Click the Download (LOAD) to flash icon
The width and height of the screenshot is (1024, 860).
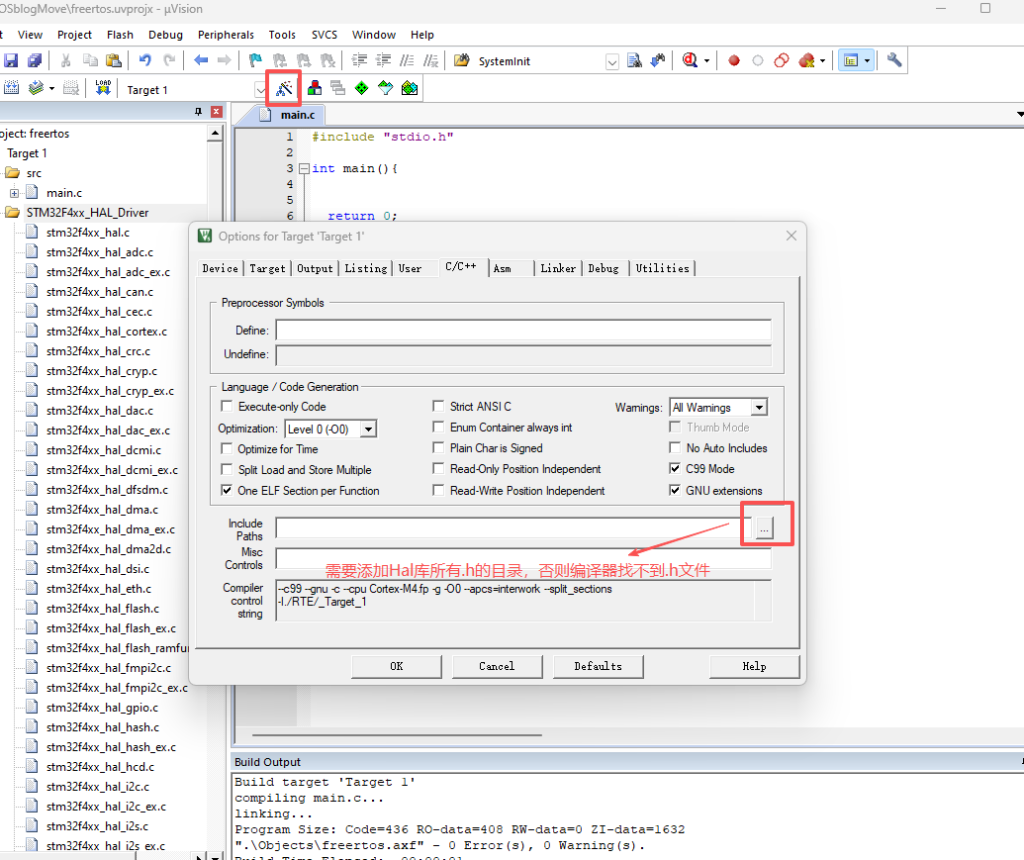click(x=103, y=89)
